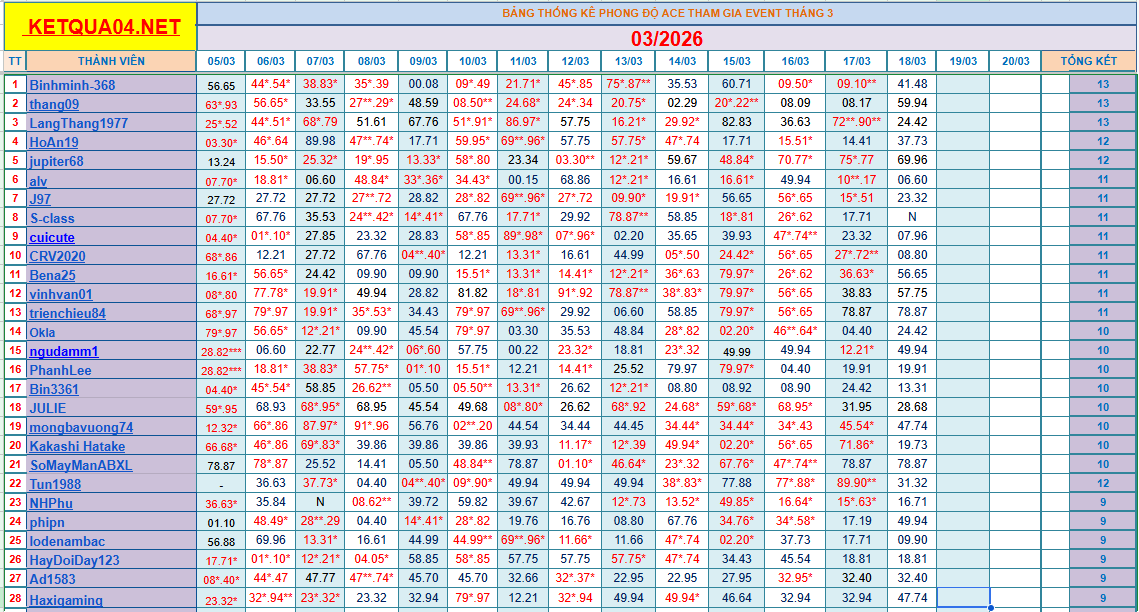The image size is (1139, 612).
Task: Click the 05/03 date column header
Action: coord(221,61)
